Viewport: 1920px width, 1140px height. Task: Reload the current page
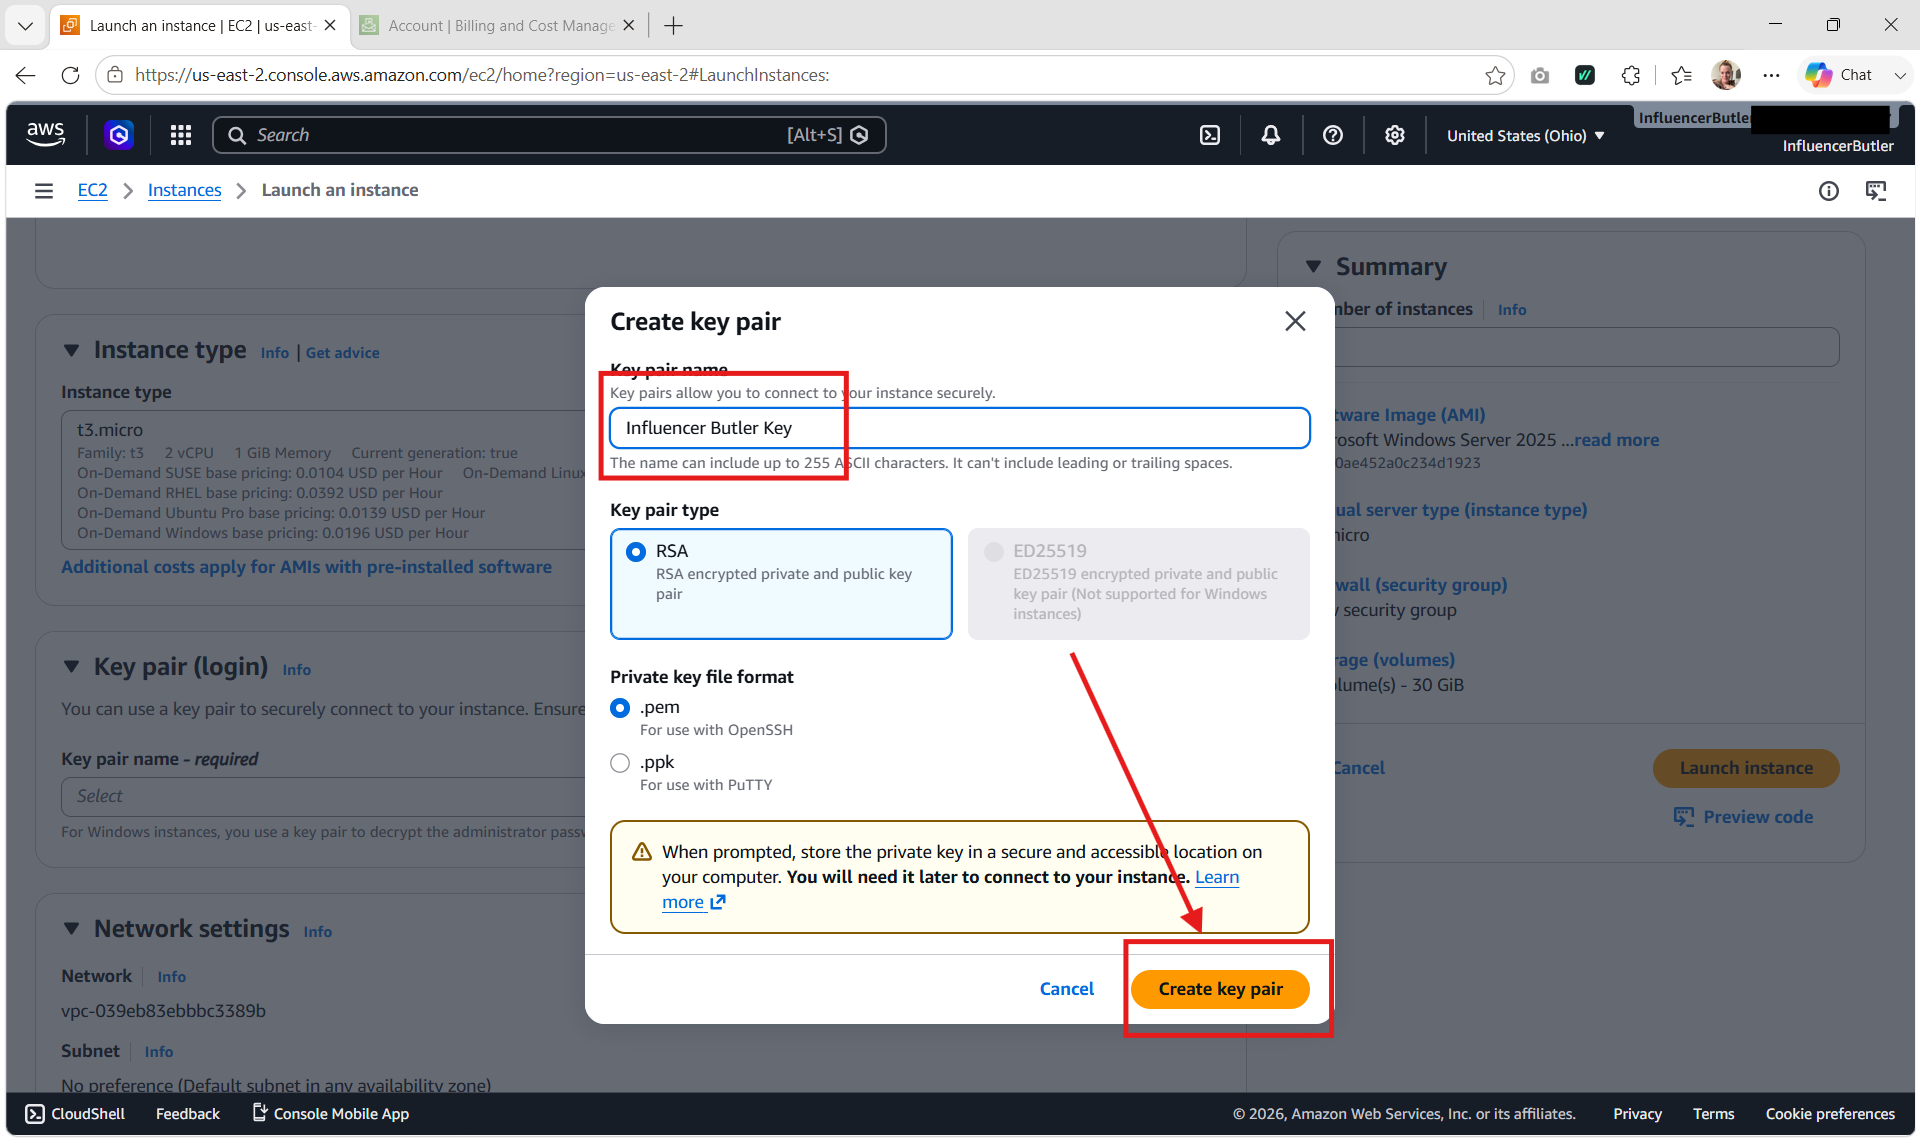70,75
